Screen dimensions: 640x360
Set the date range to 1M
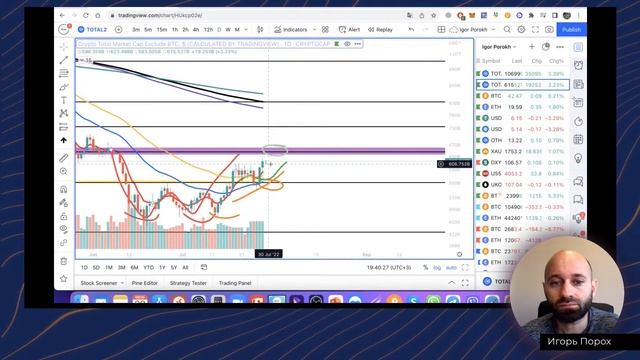click(109, 268)
